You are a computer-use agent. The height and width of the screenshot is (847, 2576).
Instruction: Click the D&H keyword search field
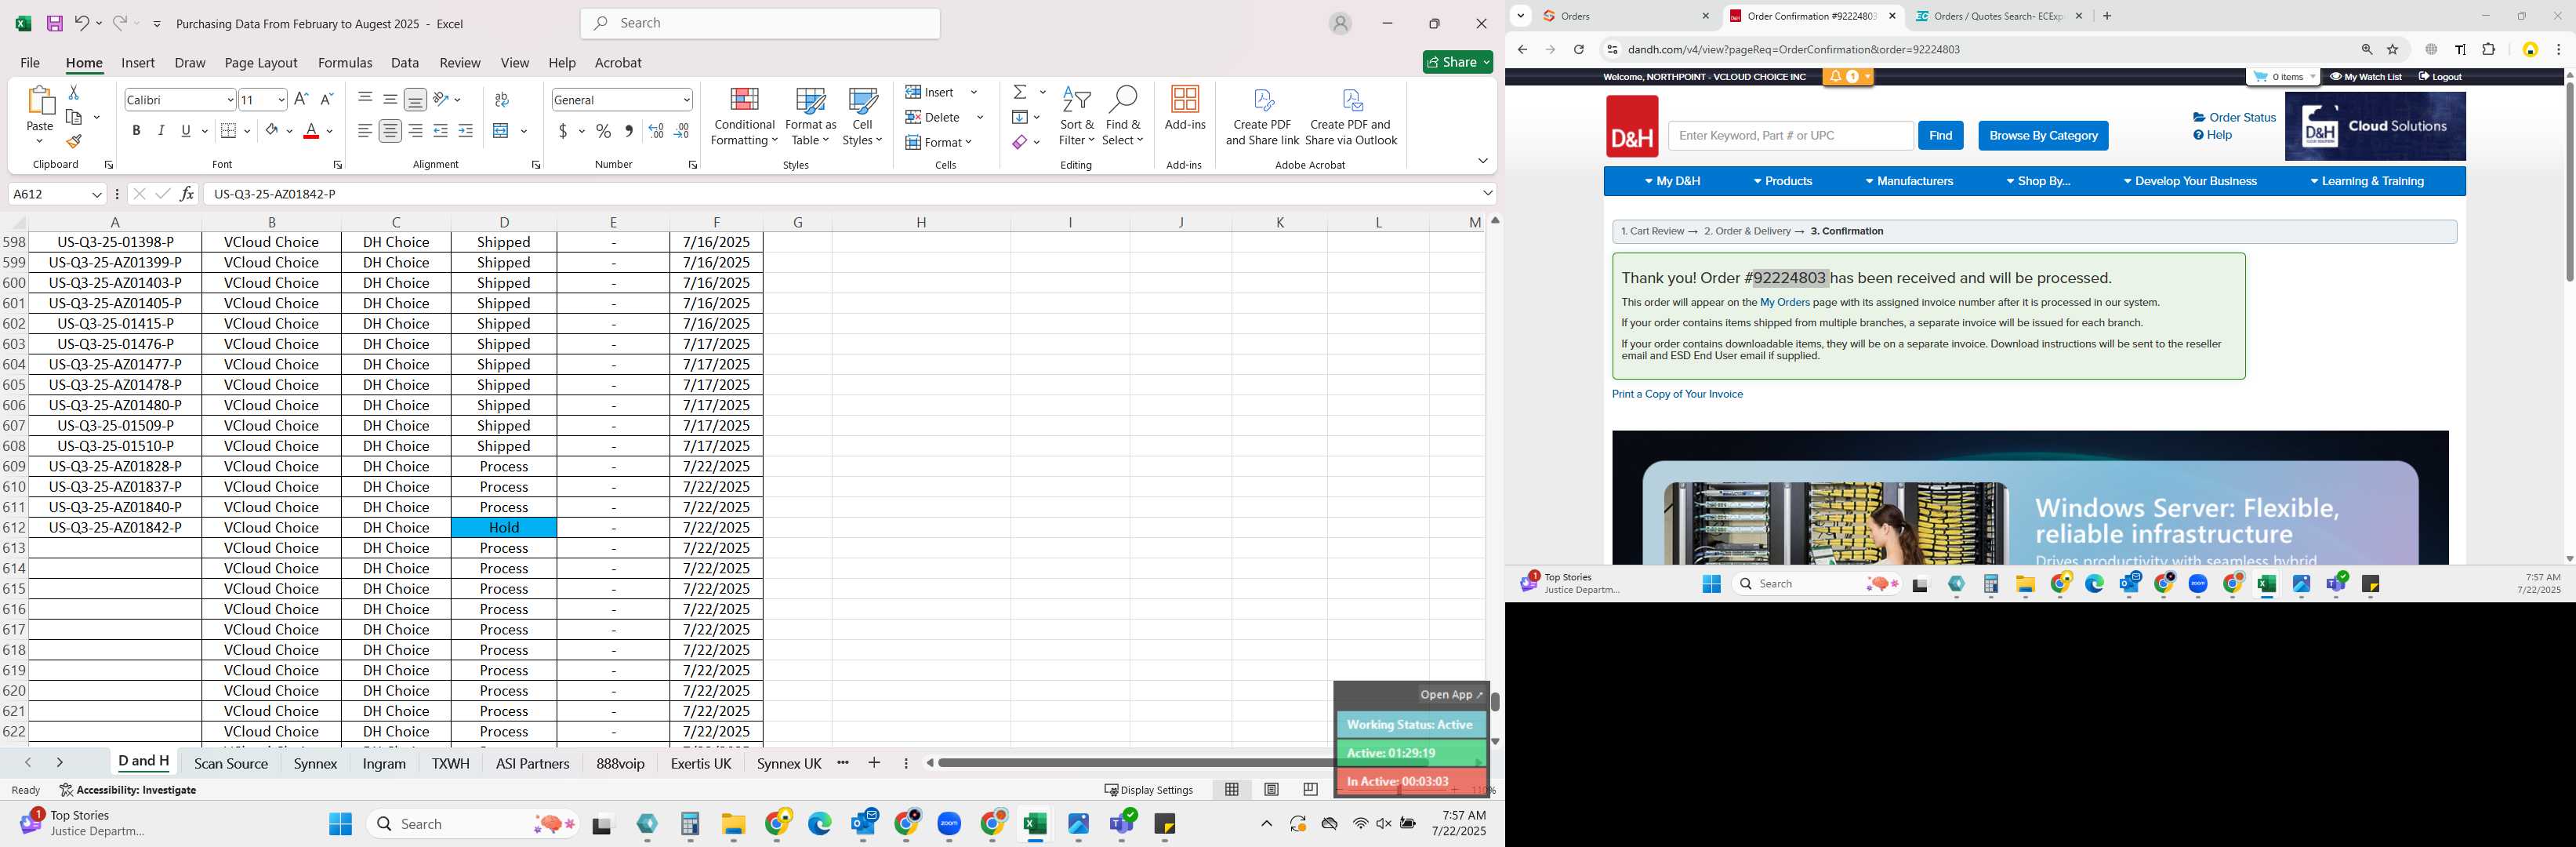tap(1790, 135)
